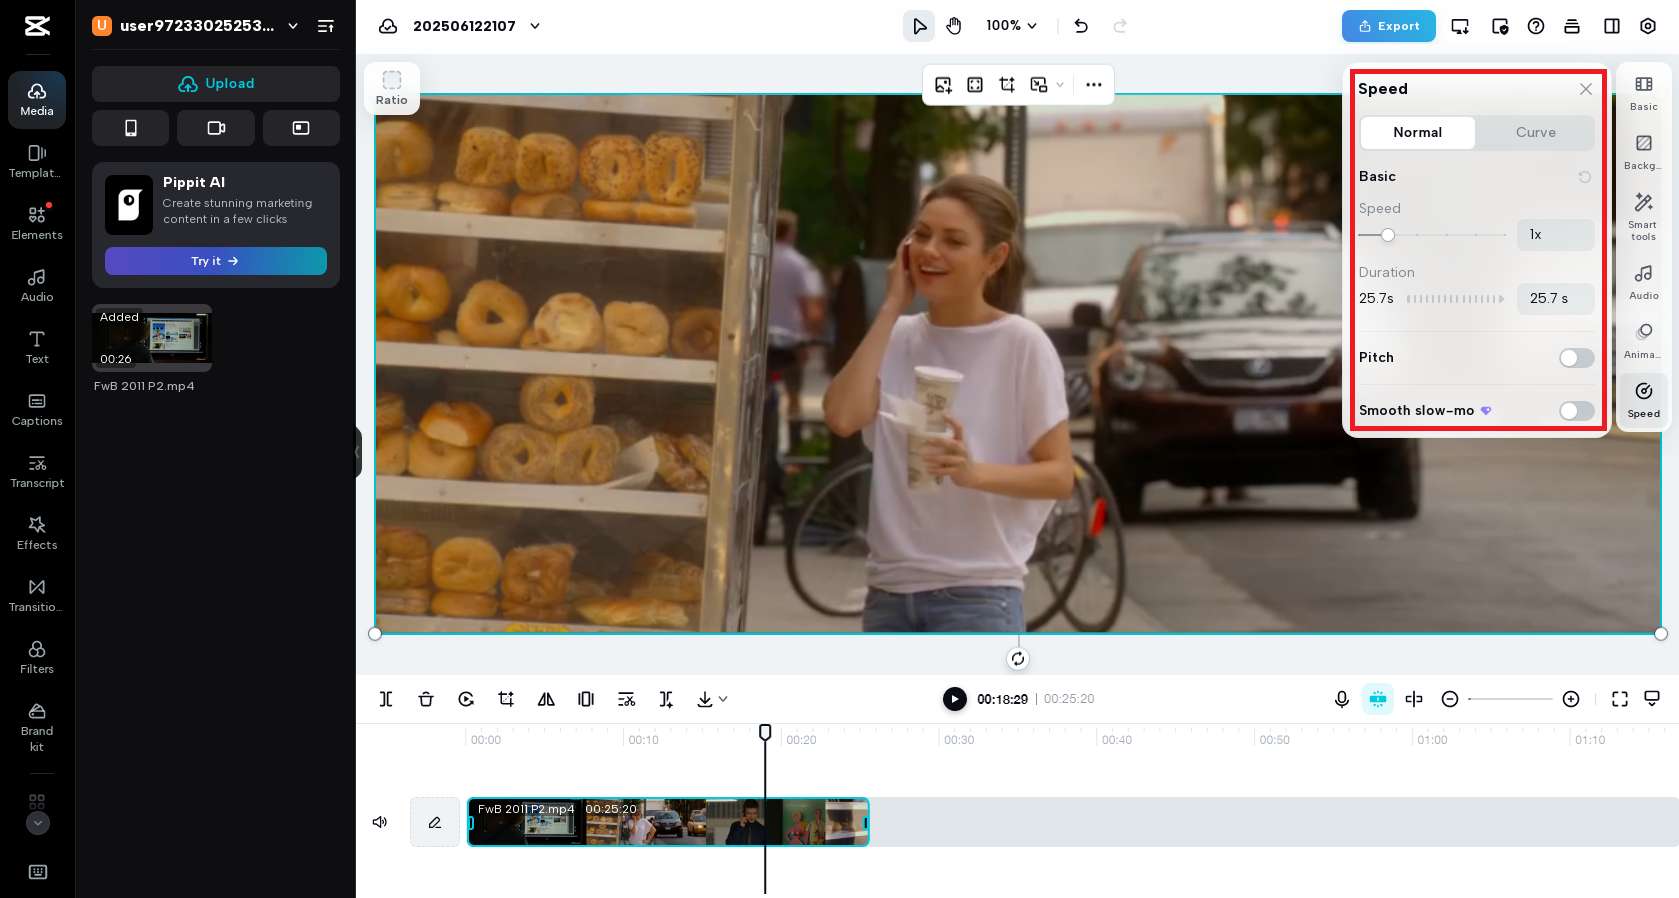This screenshot has height=898, width=1679.
Task: Upload from phone icon button
Action: (130, 128)
